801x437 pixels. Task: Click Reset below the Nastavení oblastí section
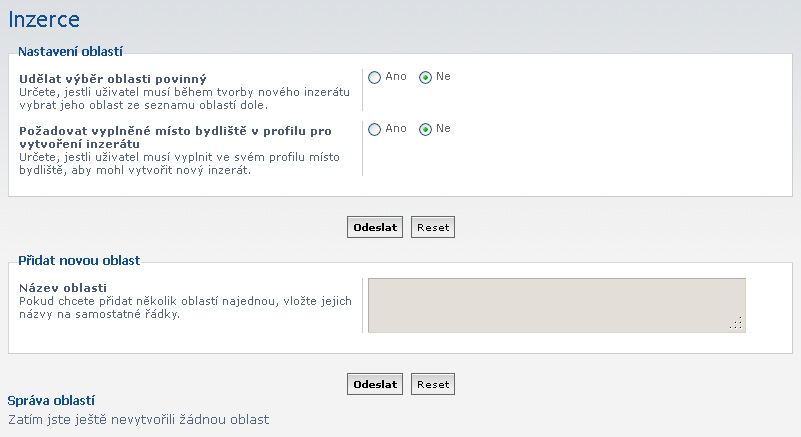pyautogui.click(x=433, y=227)
